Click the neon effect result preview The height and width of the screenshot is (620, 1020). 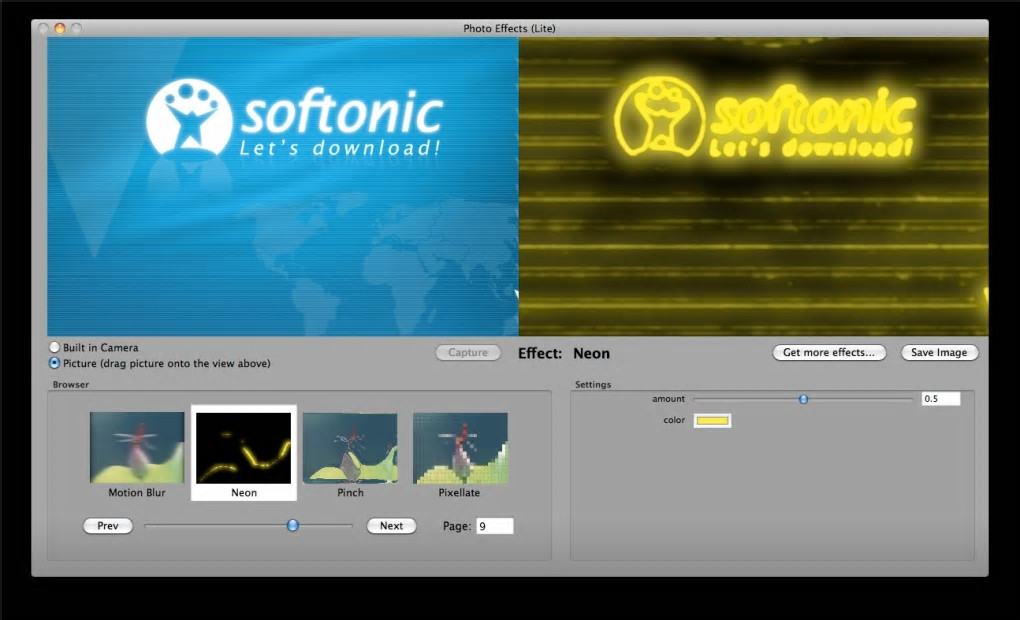click(x=753, y=186)
